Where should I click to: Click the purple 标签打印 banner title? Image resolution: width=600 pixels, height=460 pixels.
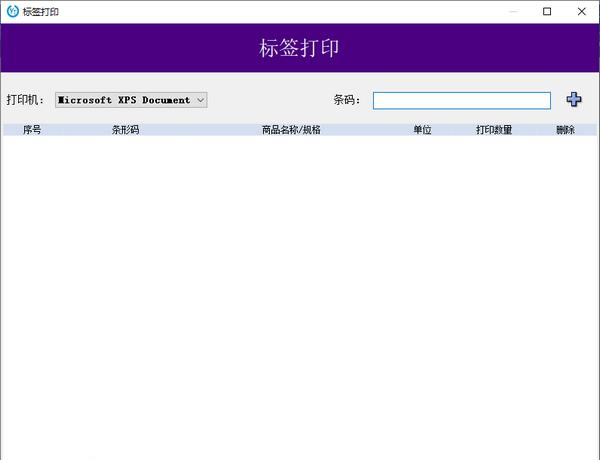pyautogui.click(x=299, y=48)
